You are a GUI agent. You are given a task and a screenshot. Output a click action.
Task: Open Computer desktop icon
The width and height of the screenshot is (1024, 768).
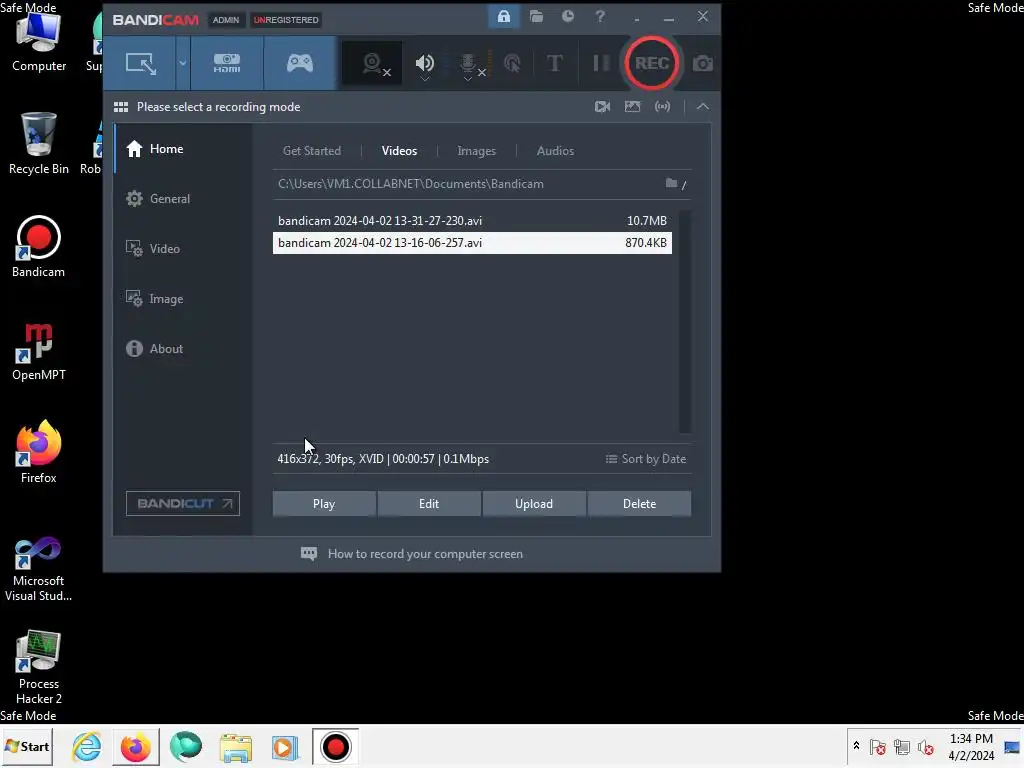point(39,43)
